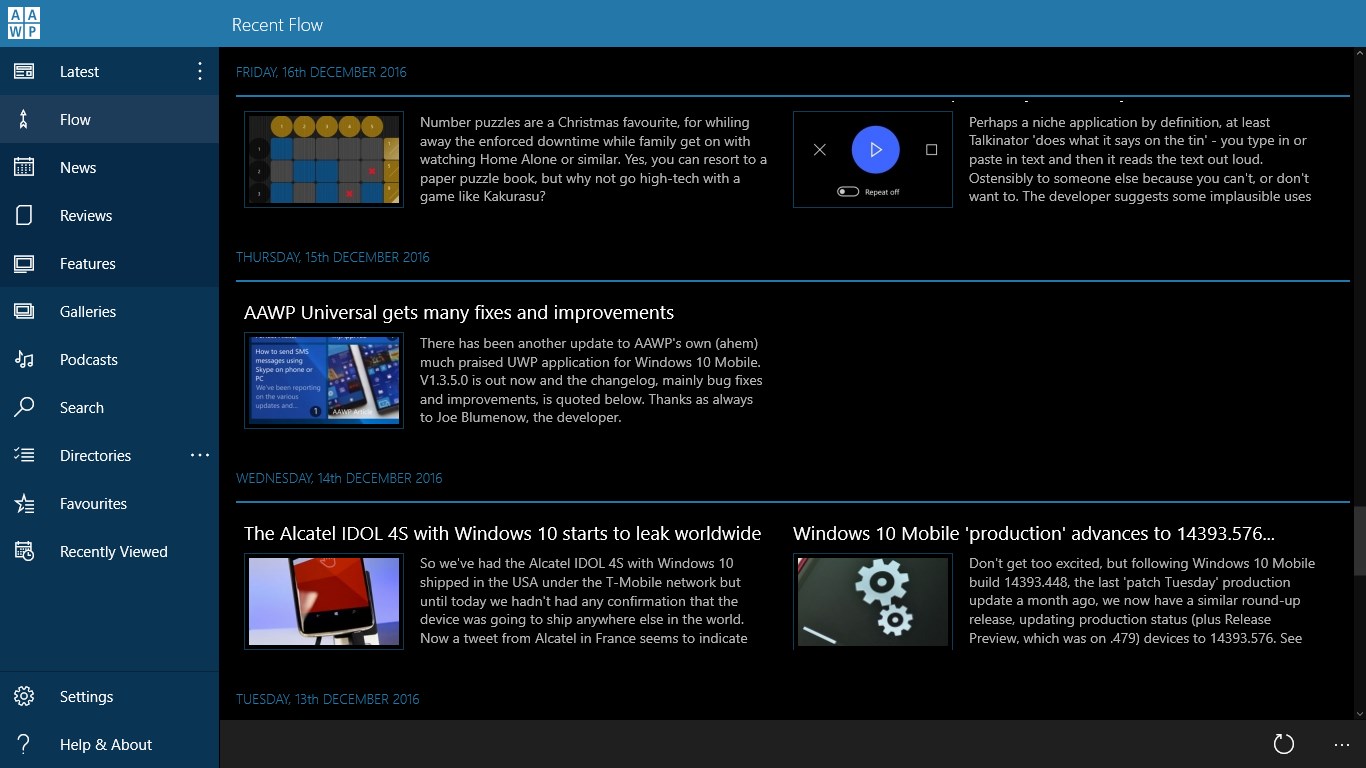This screenshot has height=768, width=1366.
Task: Click the Latest newspaper icon
Action: [x=24, y=71]
